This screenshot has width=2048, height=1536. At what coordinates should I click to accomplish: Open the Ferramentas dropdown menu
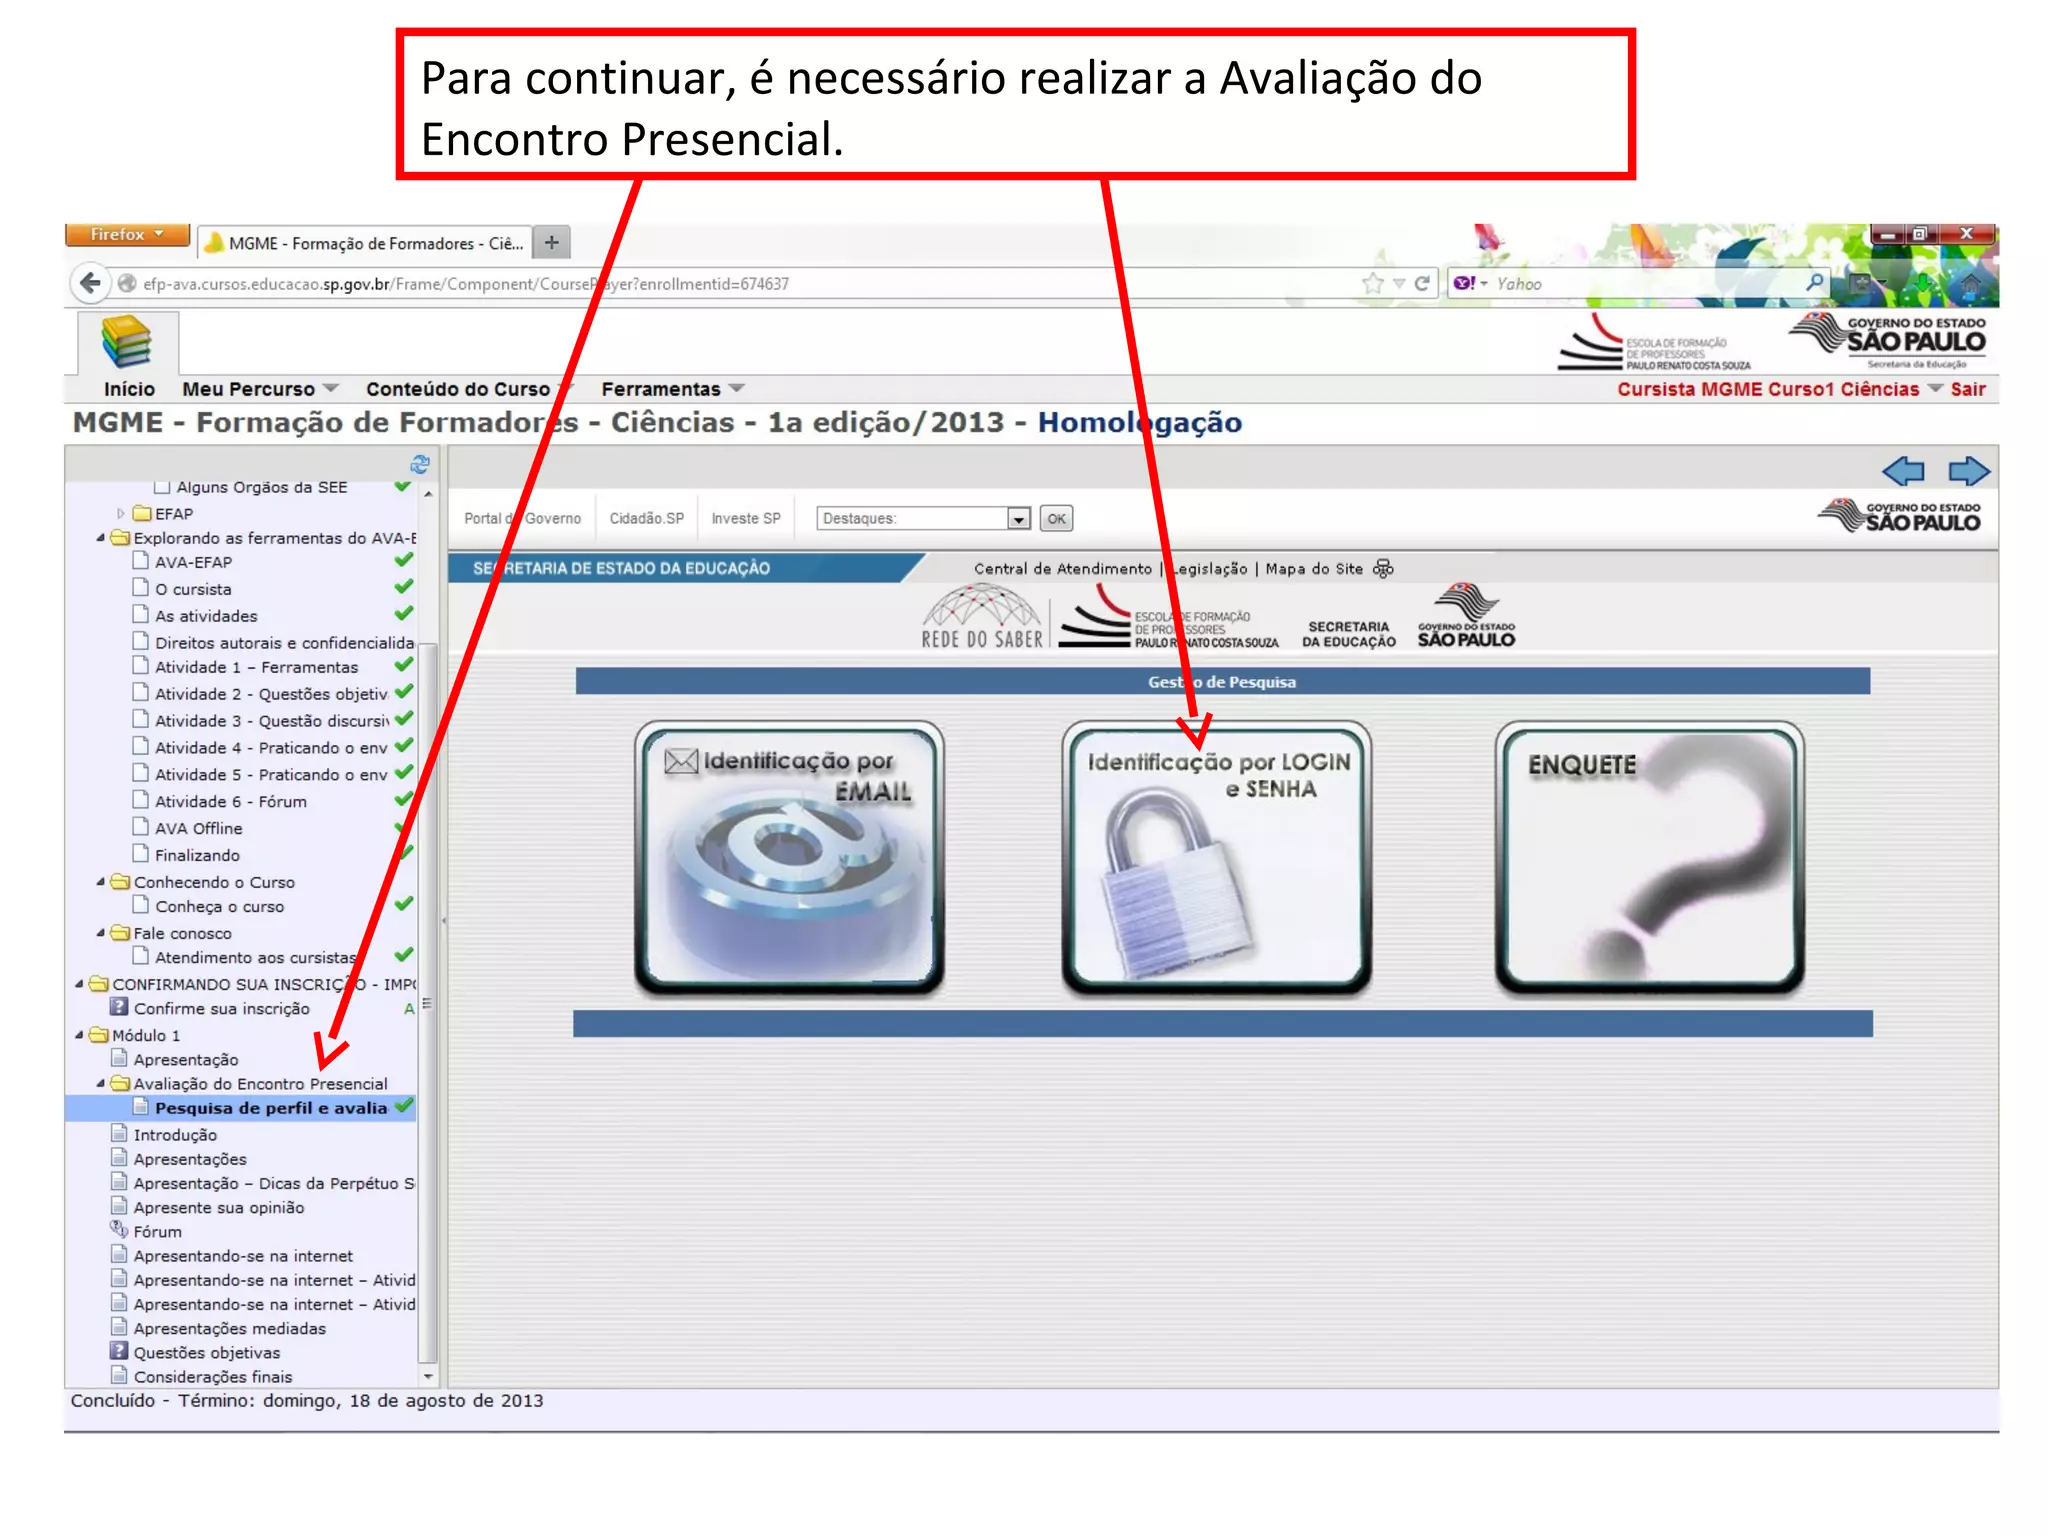(x=672, y=389)
